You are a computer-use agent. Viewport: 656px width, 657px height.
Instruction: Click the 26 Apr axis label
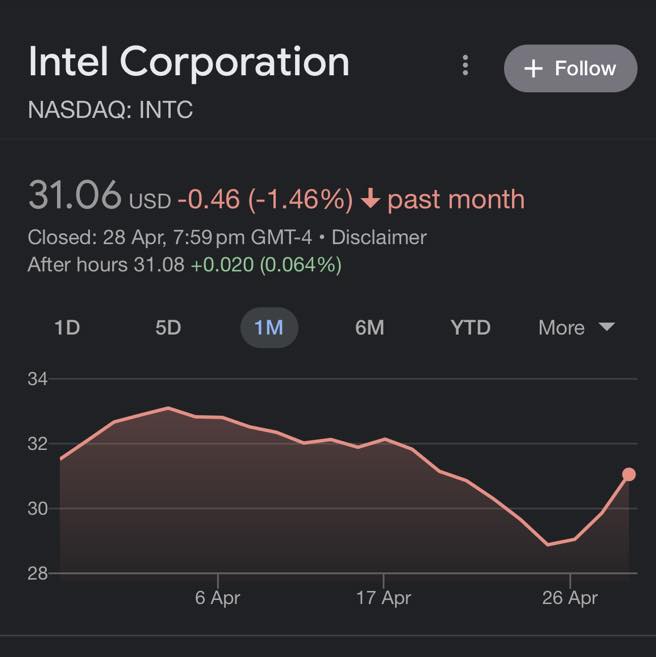point(569,598)
